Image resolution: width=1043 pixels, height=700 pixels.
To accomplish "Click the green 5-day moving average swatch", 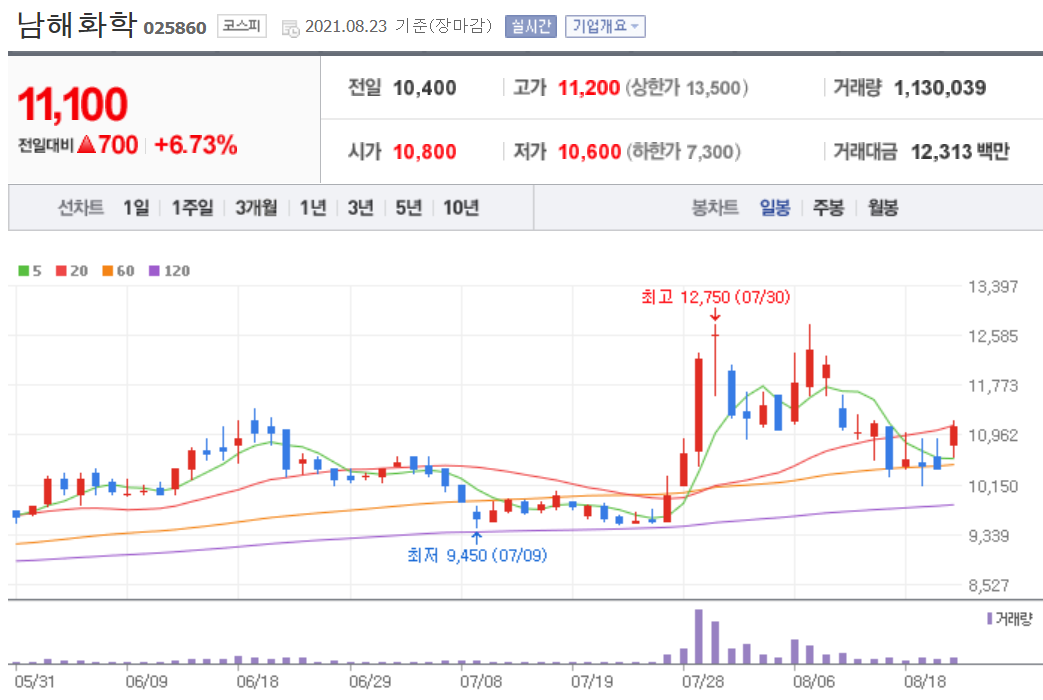I will click(23, 271).
